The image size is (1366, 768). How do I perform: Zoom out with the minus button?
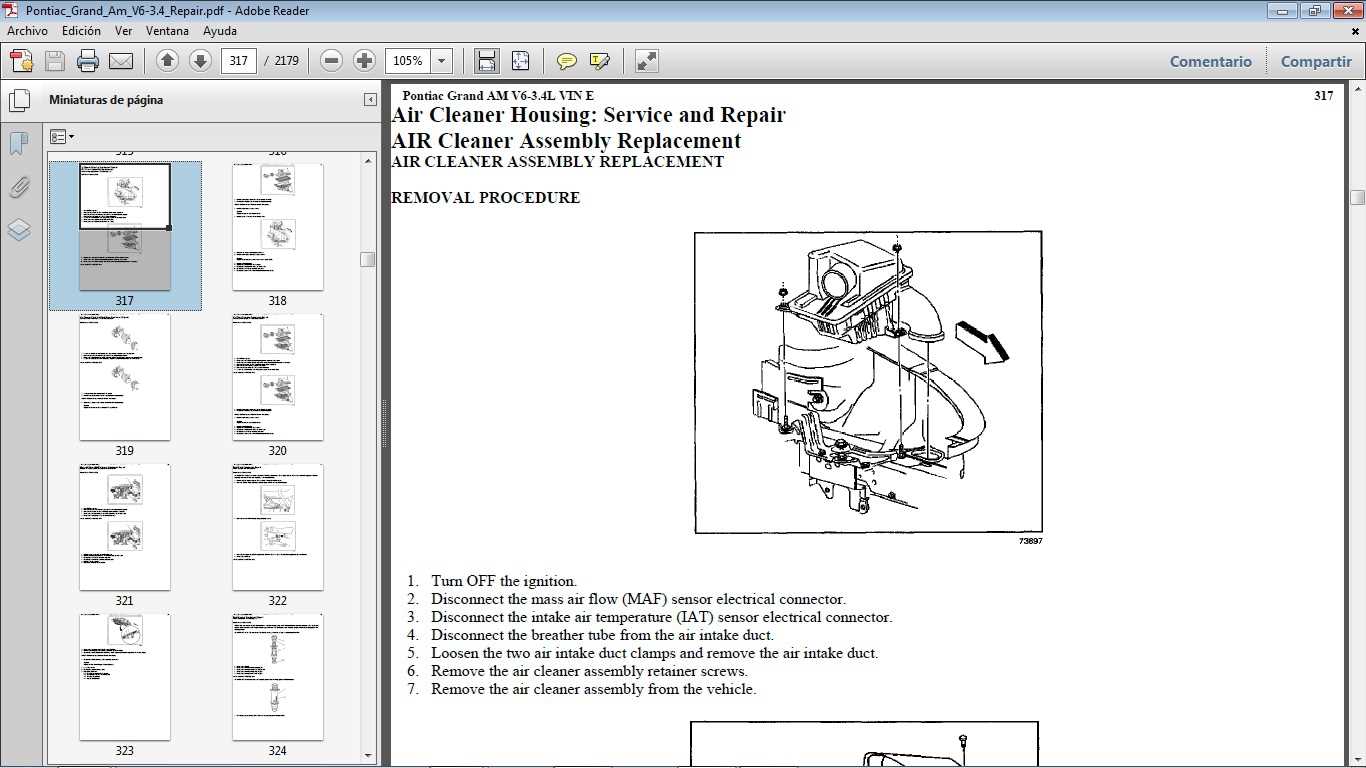(332, 61)
